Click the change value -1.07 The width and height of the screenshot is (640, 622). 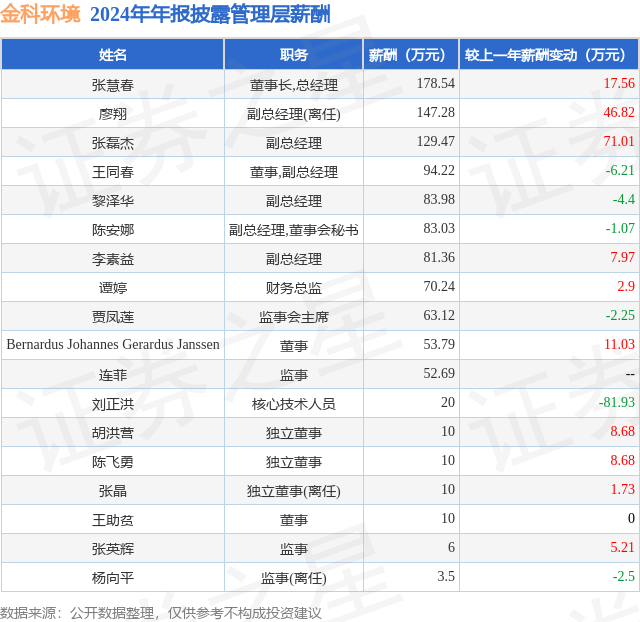[620, 229]
